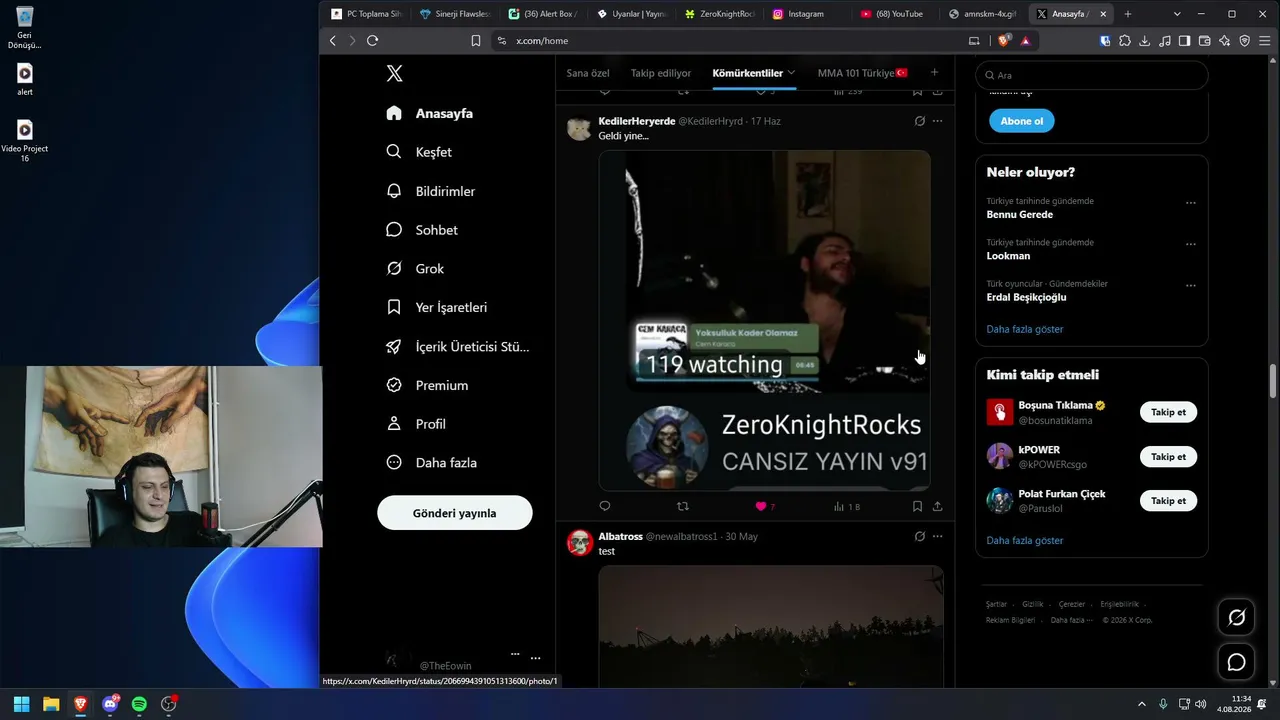Open account menu dots beside @TheEowin
Image resolution: width=1280 pixels, height=720 pixels.
pyautogui.click(x=535, y=658)
